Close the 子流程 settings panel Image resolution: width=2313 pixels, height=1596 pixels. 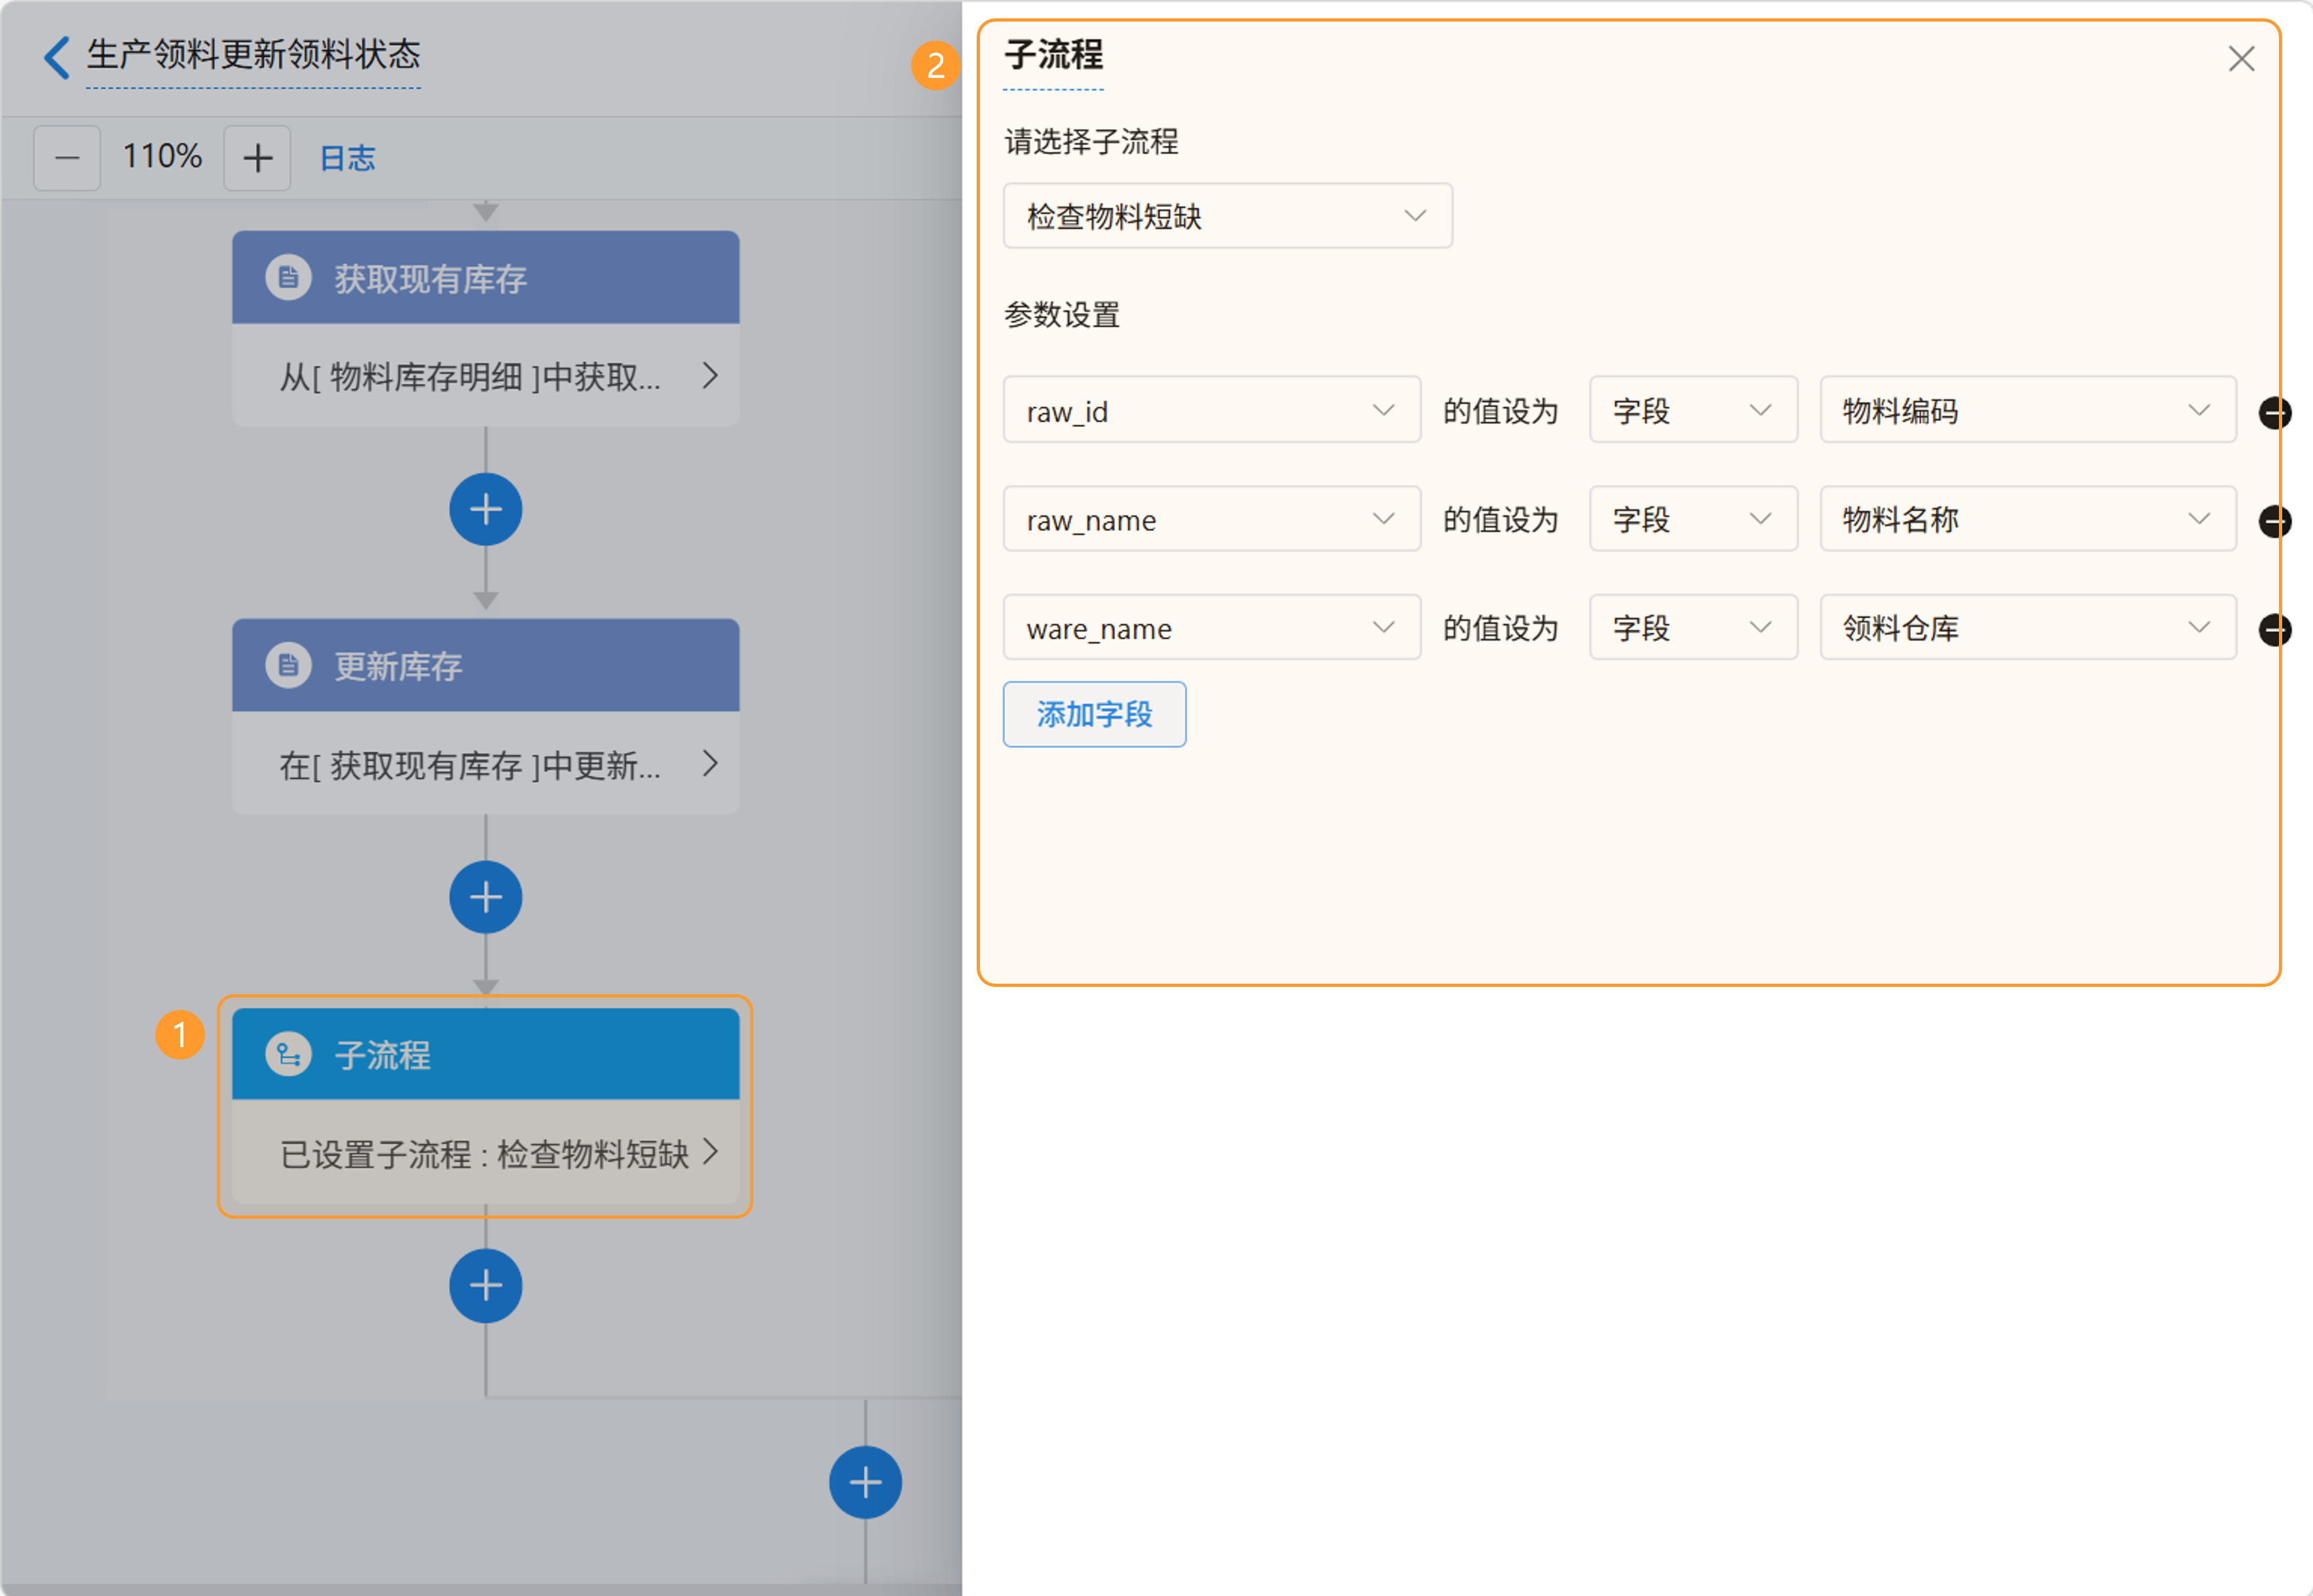(x=2241, y=59)
